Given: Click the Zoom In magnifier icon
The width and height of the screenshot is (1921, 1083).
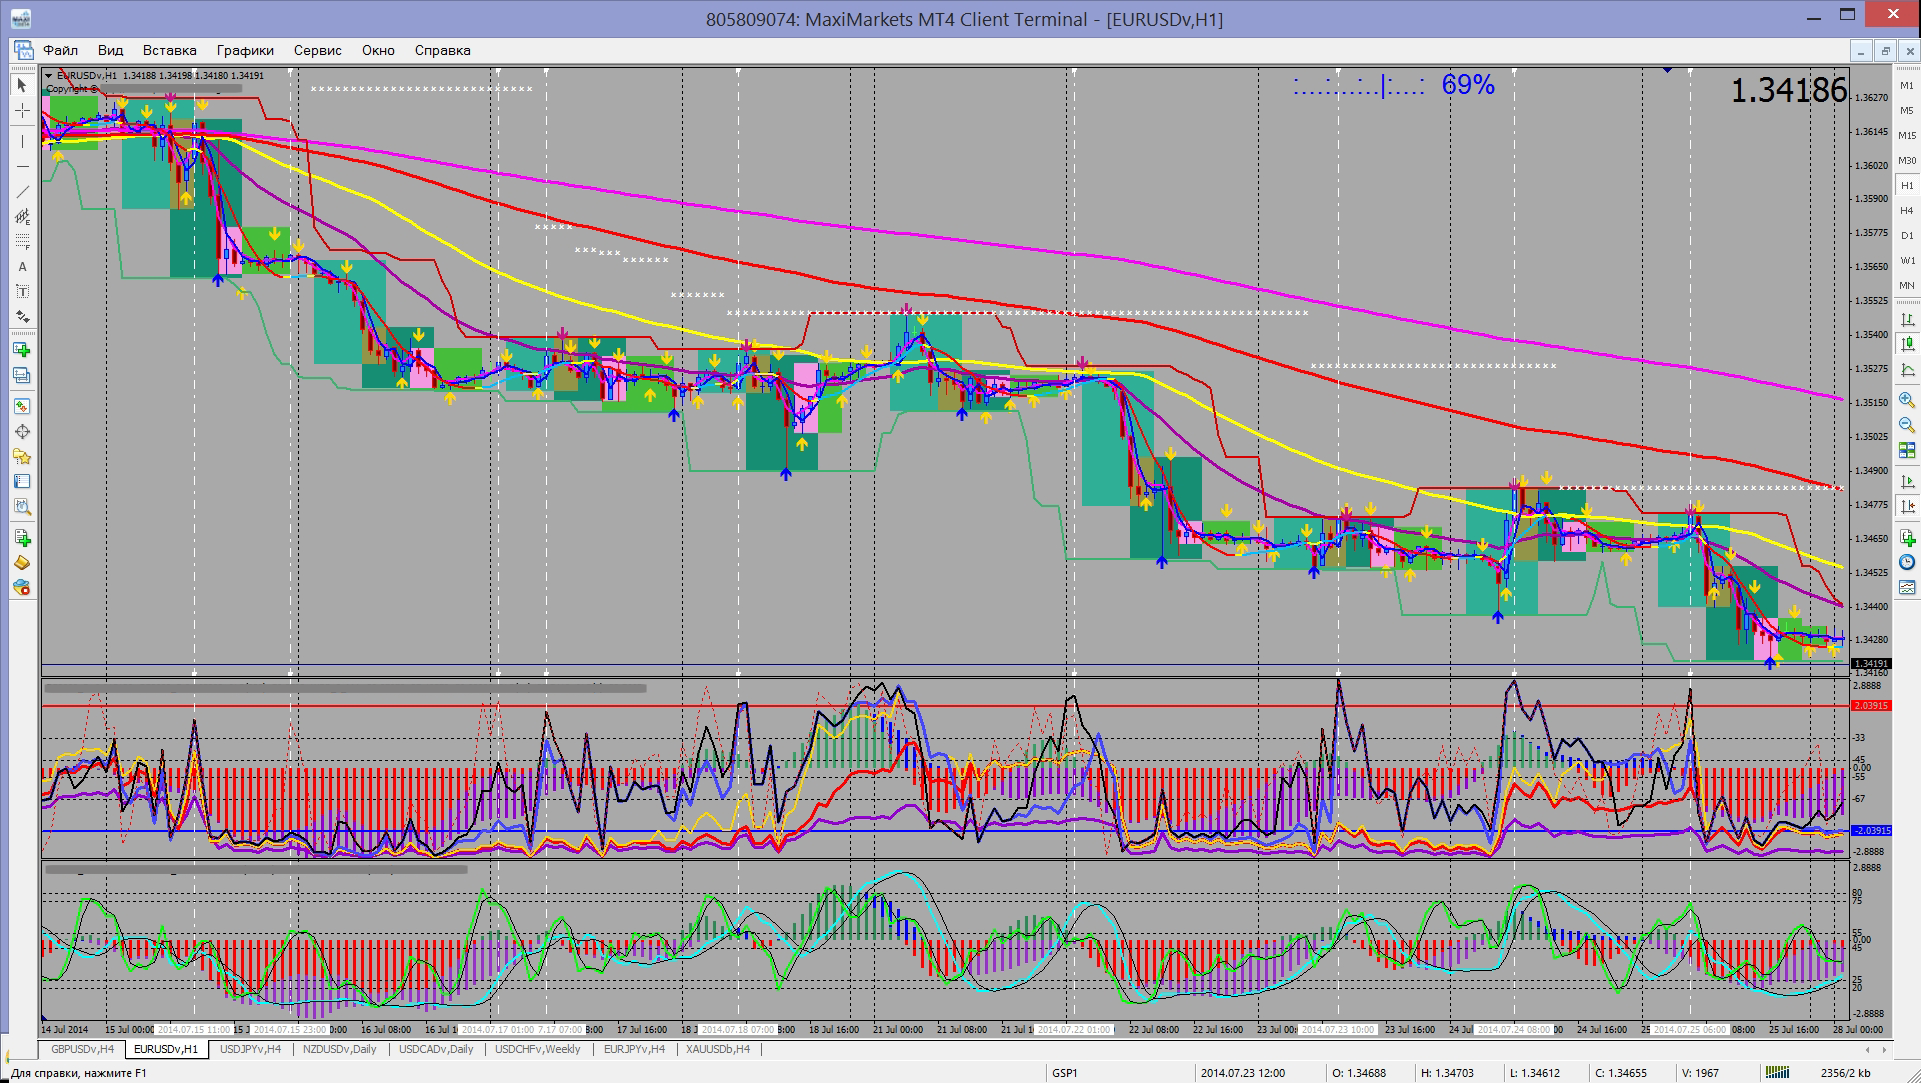Looking at the screenshot, I should (x=1907, y=400).
